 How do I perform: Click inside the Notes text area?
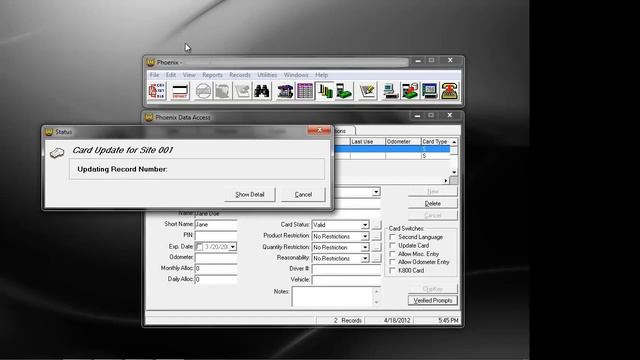pos(332,296)
